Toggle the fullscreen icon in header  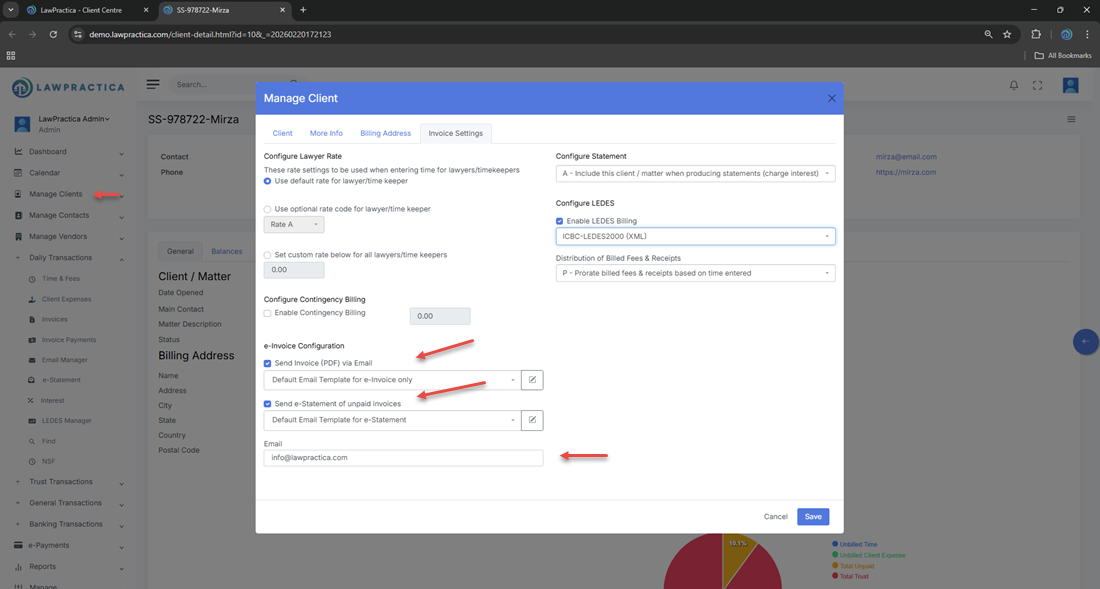coord(1037,86)
